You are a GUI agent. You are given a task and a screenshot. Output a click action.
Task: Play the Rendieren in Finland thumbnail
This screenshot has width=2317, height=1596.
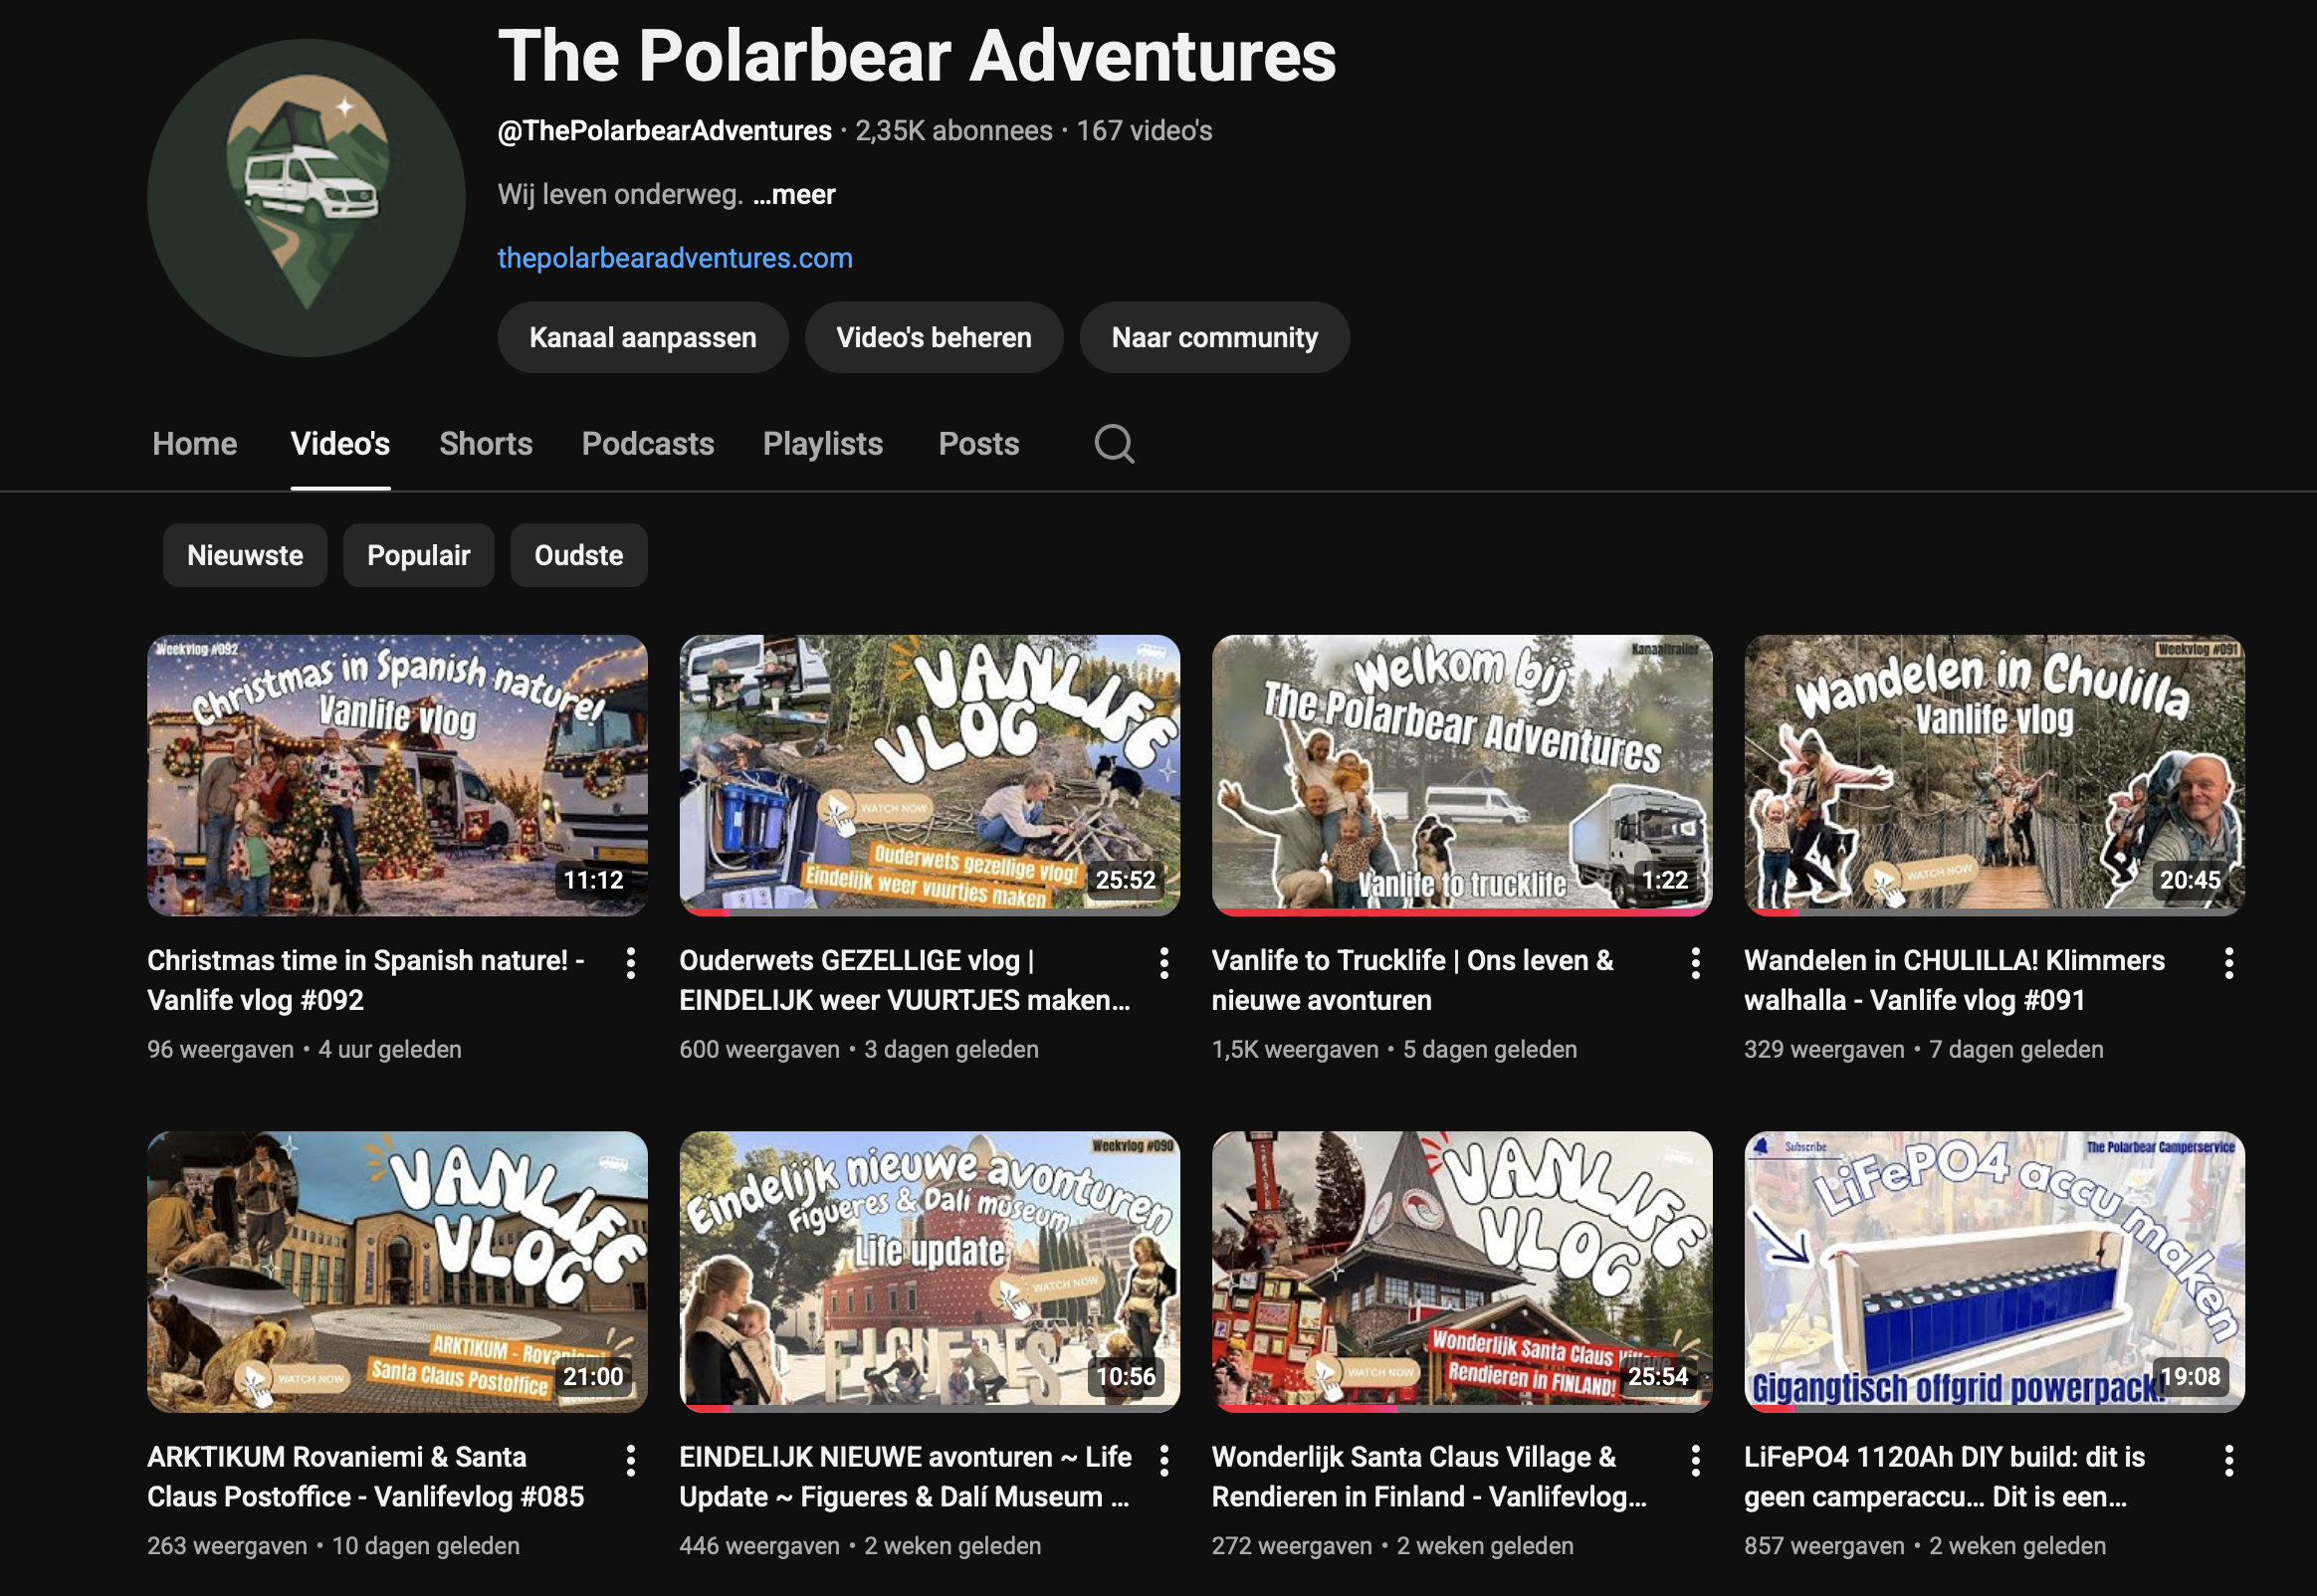click(x=1462, y=1271)
